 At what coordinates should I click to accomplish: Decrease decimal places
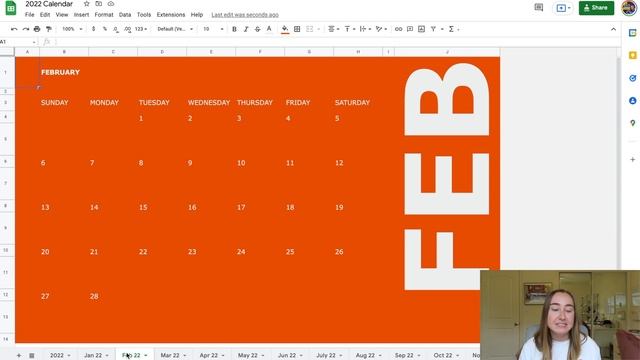tap(116, 29)
